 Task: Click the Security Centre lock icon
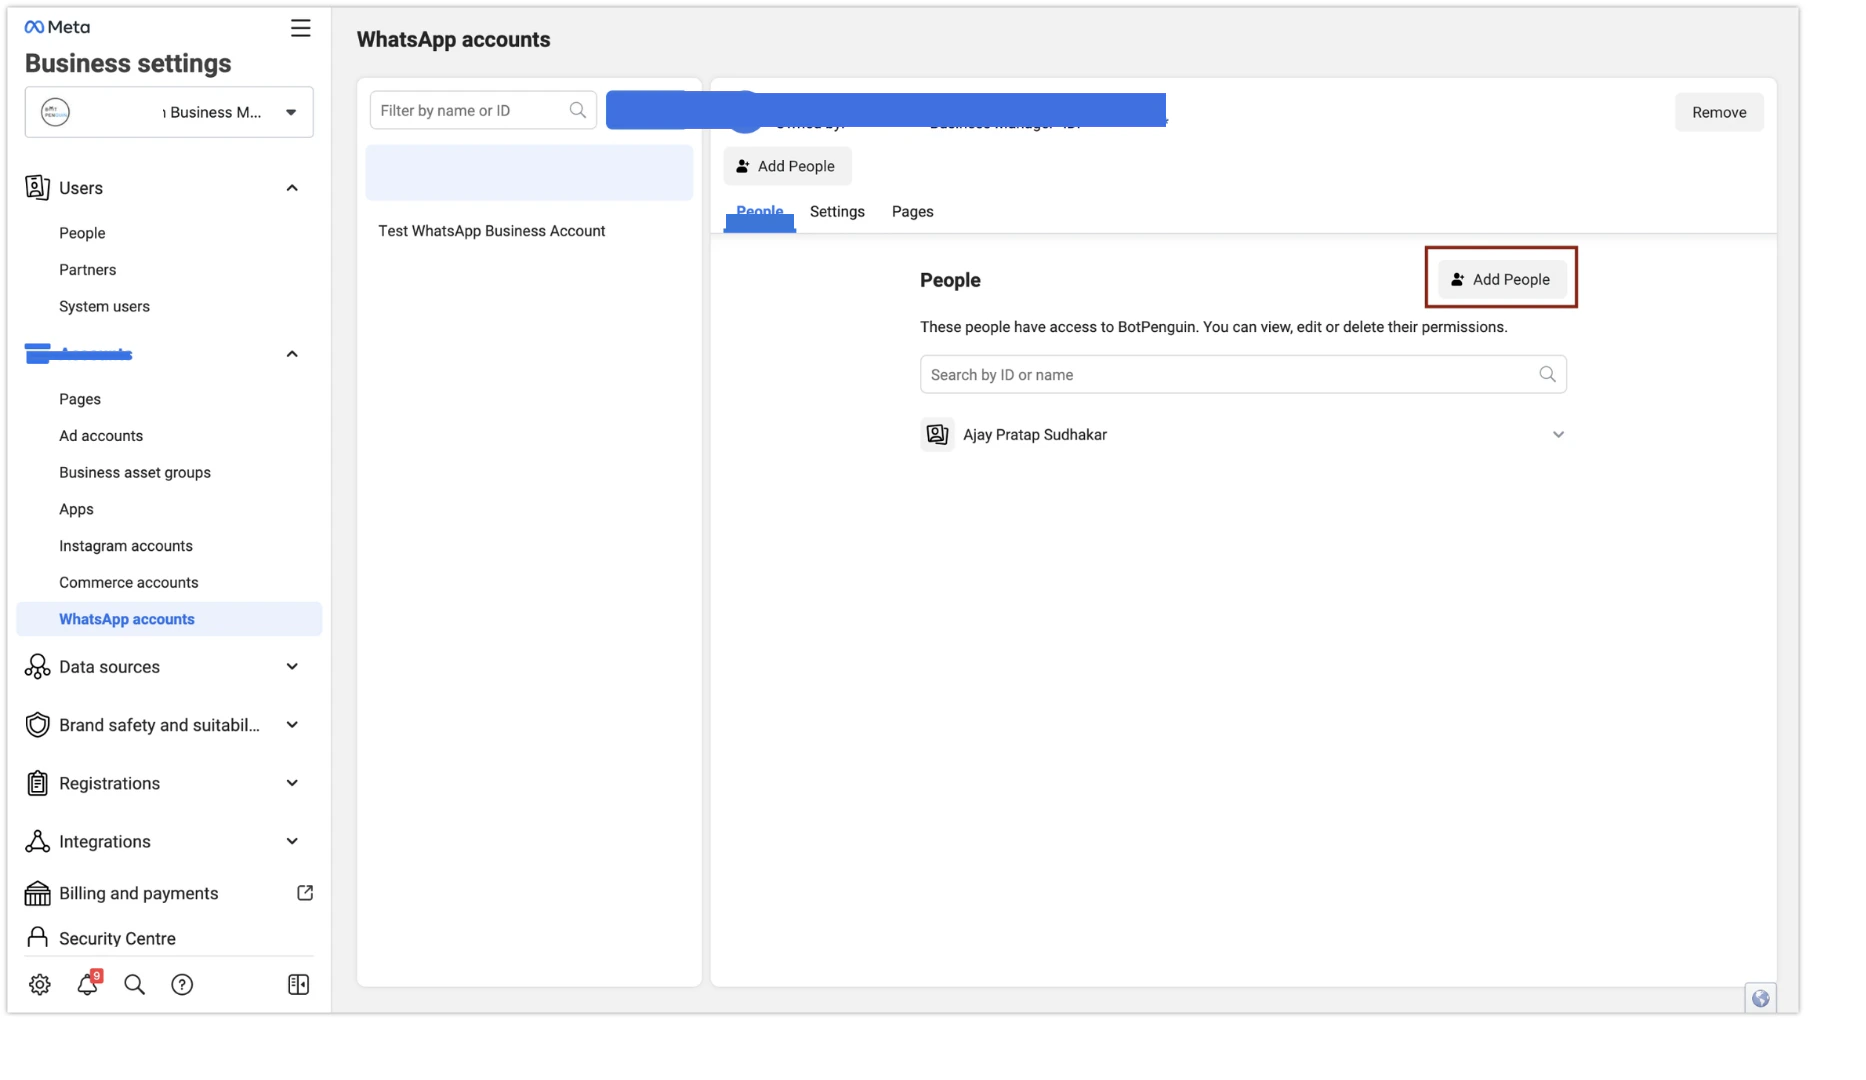coord(37,937)
